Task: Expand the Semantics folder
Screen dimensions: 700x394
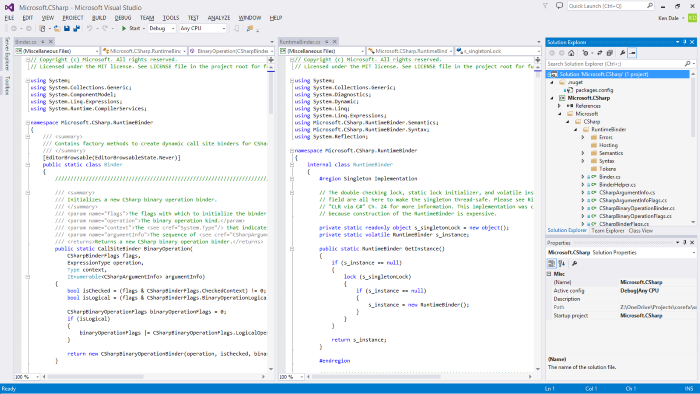Action: [x=583, y=153]
